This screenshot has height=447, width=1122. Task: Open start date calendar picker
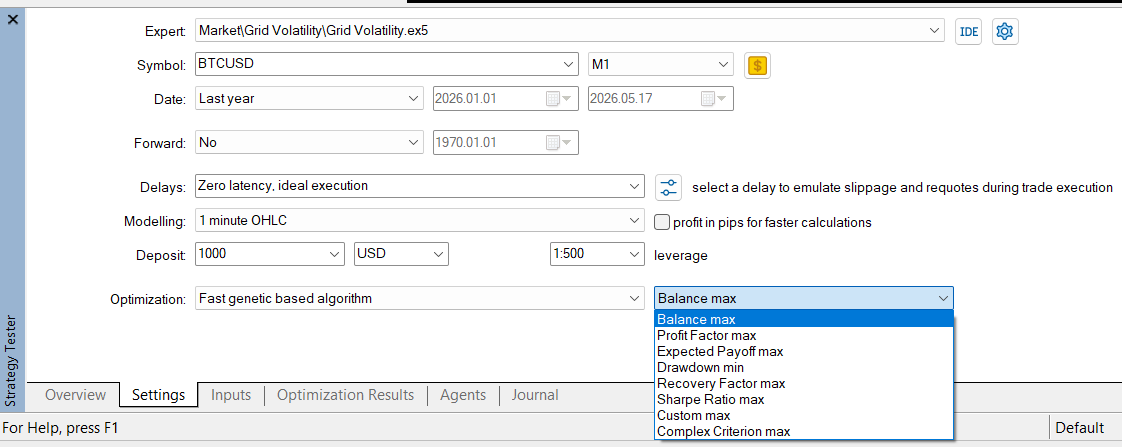click(559, 99)
